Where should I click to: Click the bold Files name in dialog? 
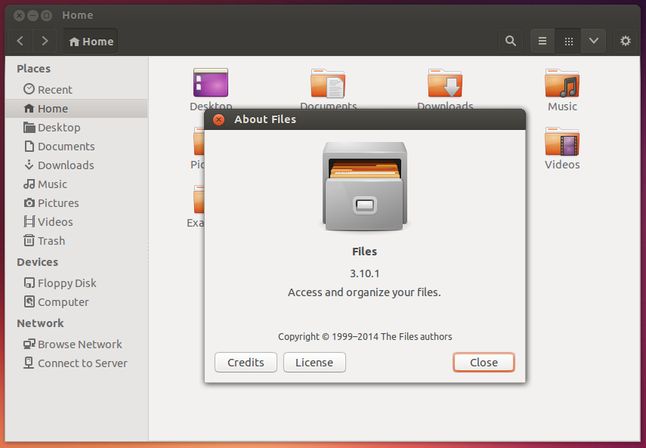[x=365, y=251]
